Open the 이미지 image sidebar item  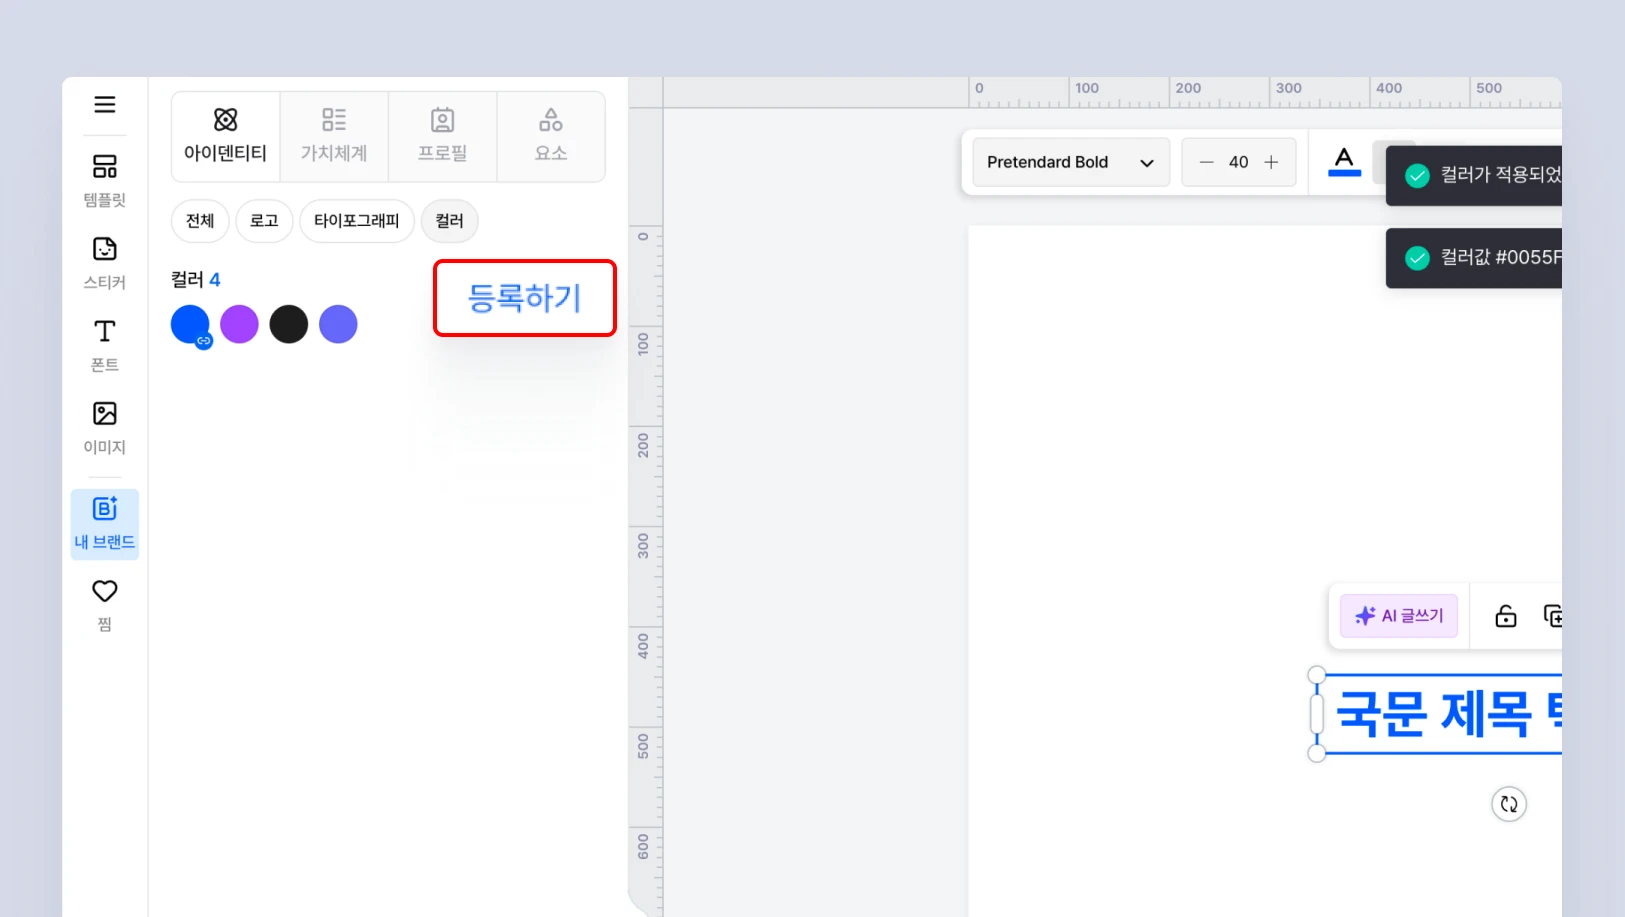click(x=104, y=428)
